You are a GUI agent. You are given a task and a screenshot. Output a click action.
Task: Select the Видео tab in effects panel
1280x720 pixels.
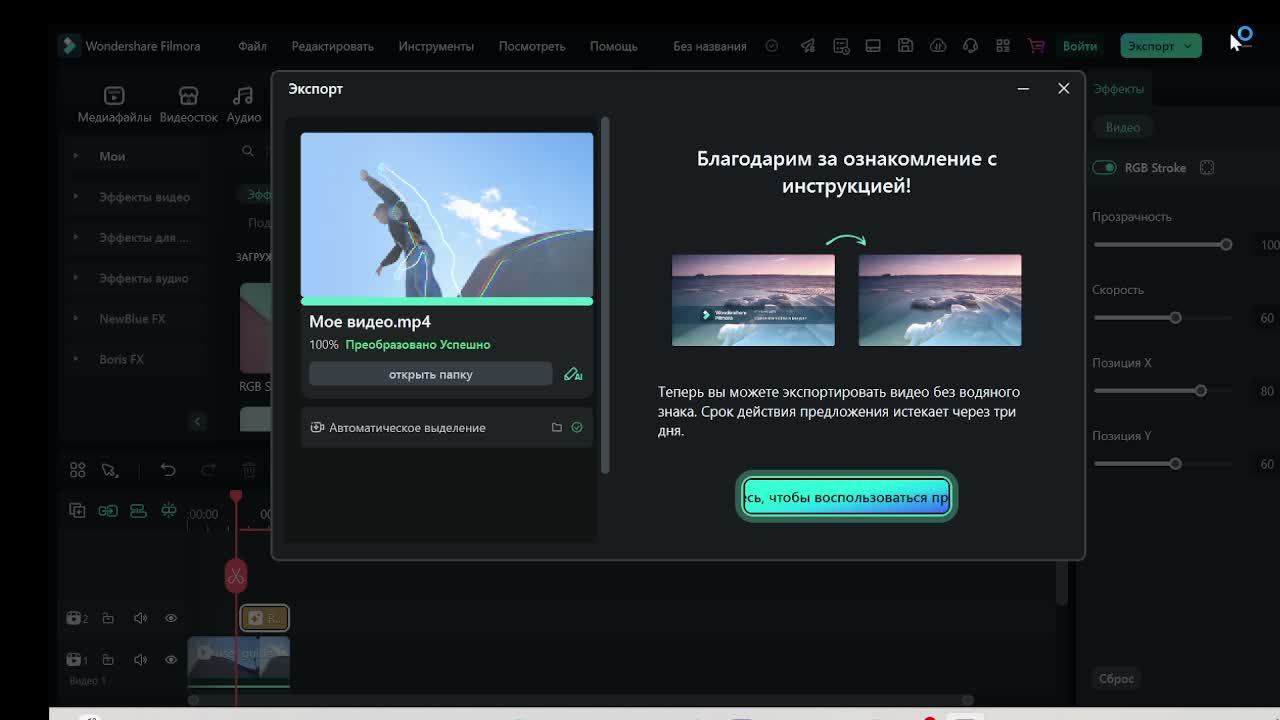click(x=1123, y=127)
